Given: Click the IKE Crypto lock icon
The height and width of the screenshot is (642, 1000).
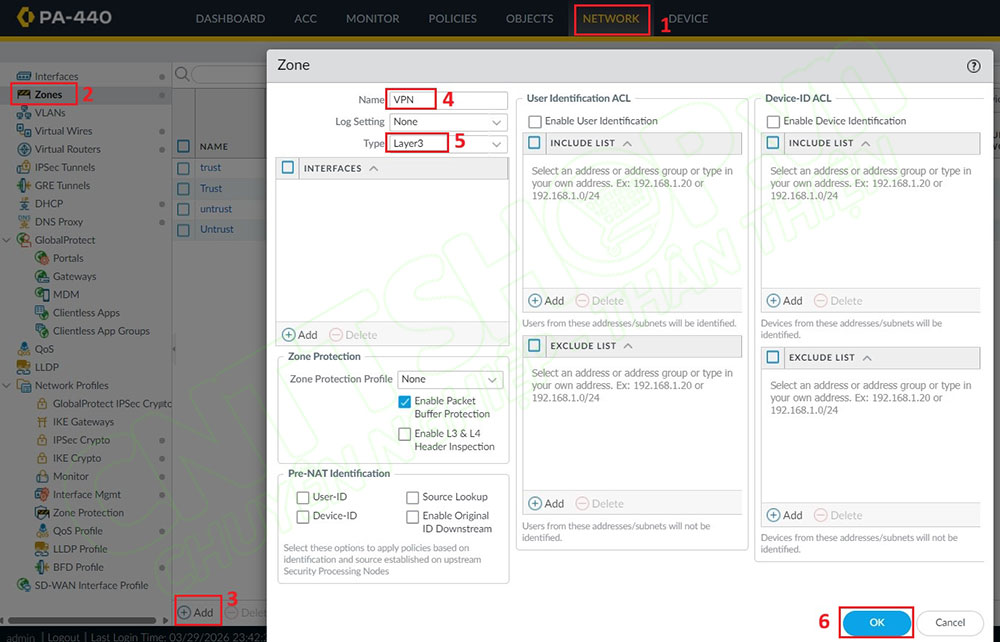Looking at the screenshot, I should tap(42, 458).
